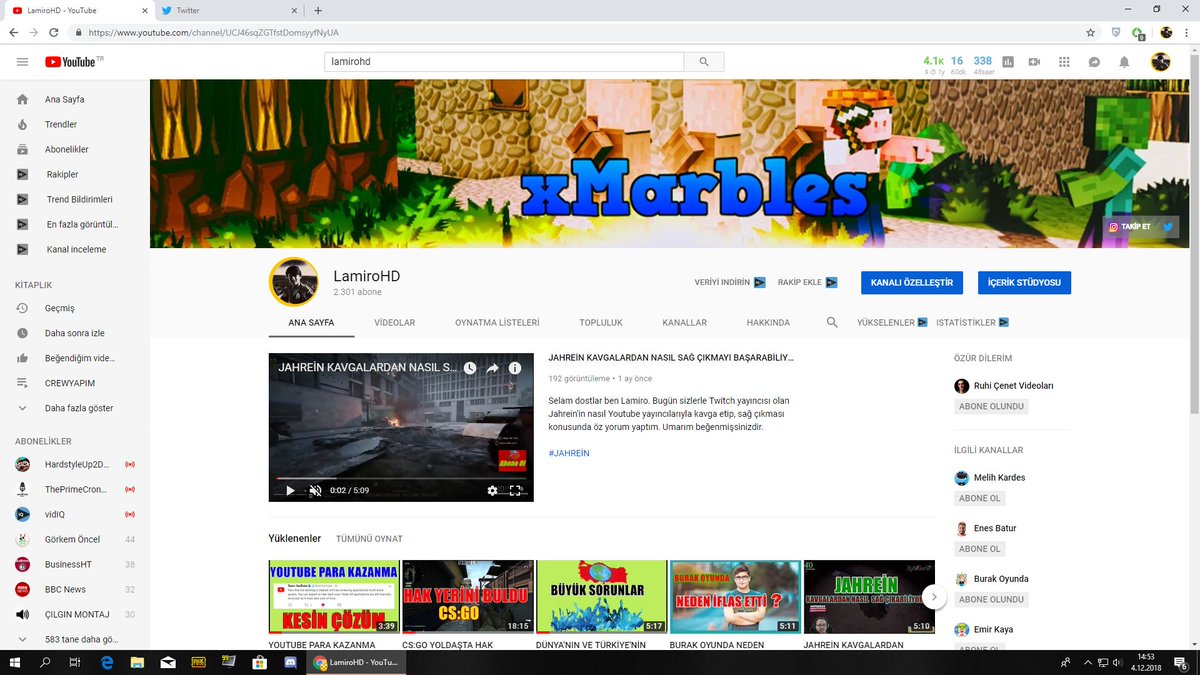This screenshot has width=1200, height=675.
Task: Click the share arrow on video player
Action: (493, 368)
